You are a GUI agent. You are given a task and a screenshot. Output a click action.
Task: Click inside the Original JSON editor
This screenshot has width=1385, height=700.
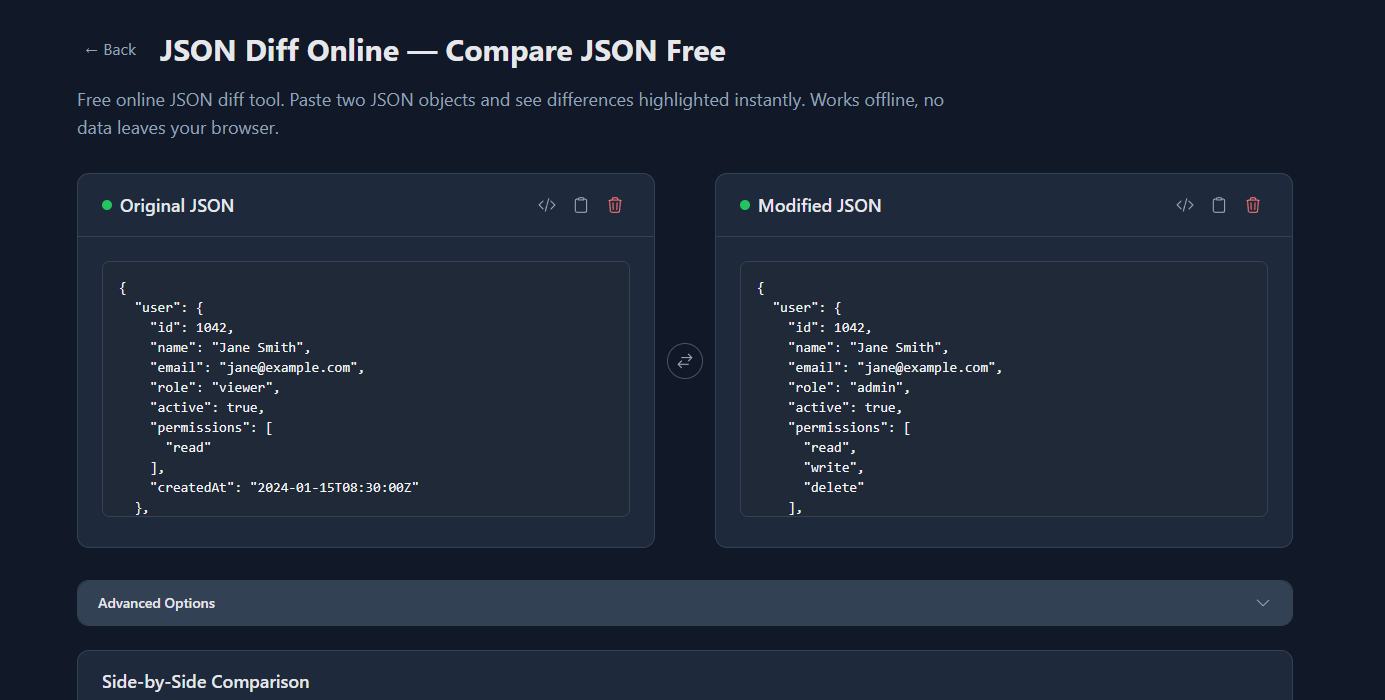[x=365, y=390]
